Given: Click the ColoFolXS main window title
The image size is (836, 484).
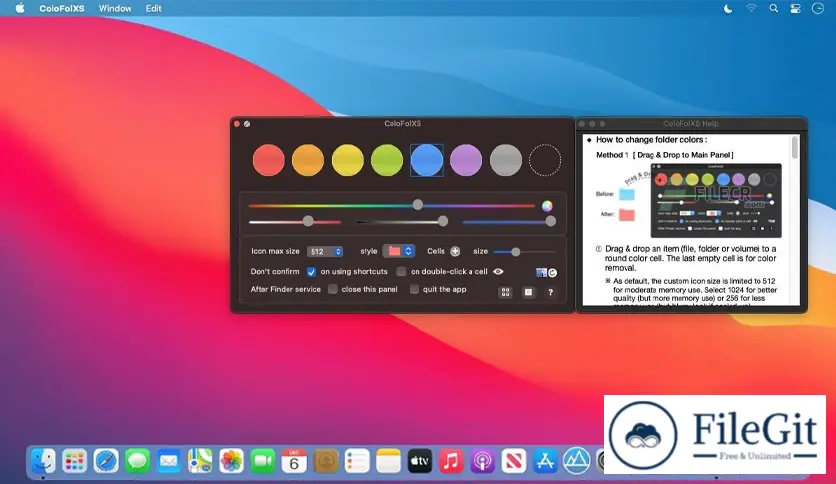Looking at the screenshot, I should click(403, 123).
